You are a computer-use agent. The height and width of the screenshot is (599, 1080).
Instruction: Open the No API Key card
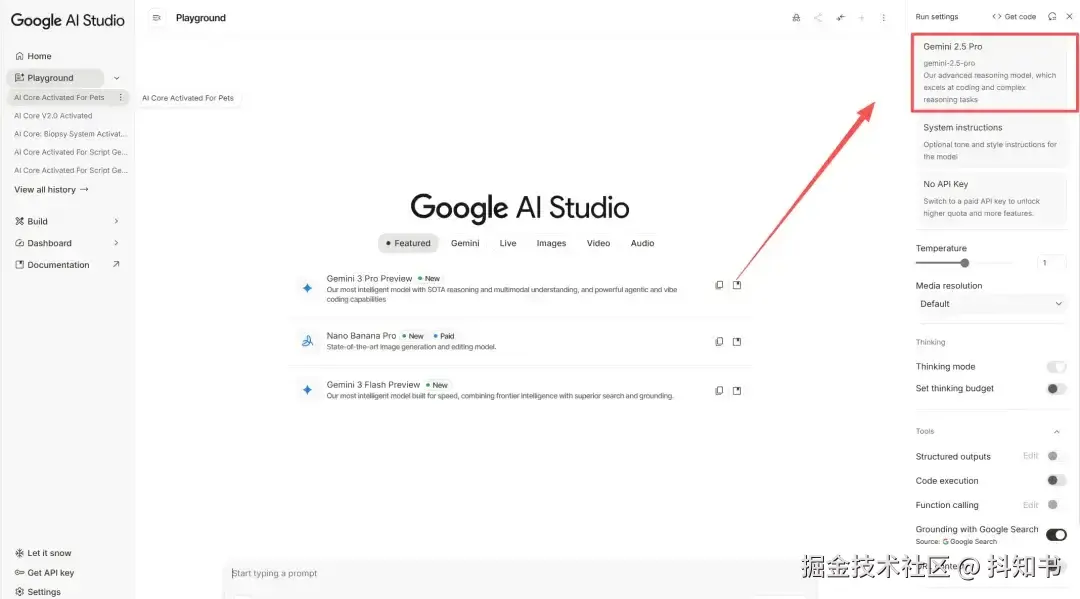[991, 198]
